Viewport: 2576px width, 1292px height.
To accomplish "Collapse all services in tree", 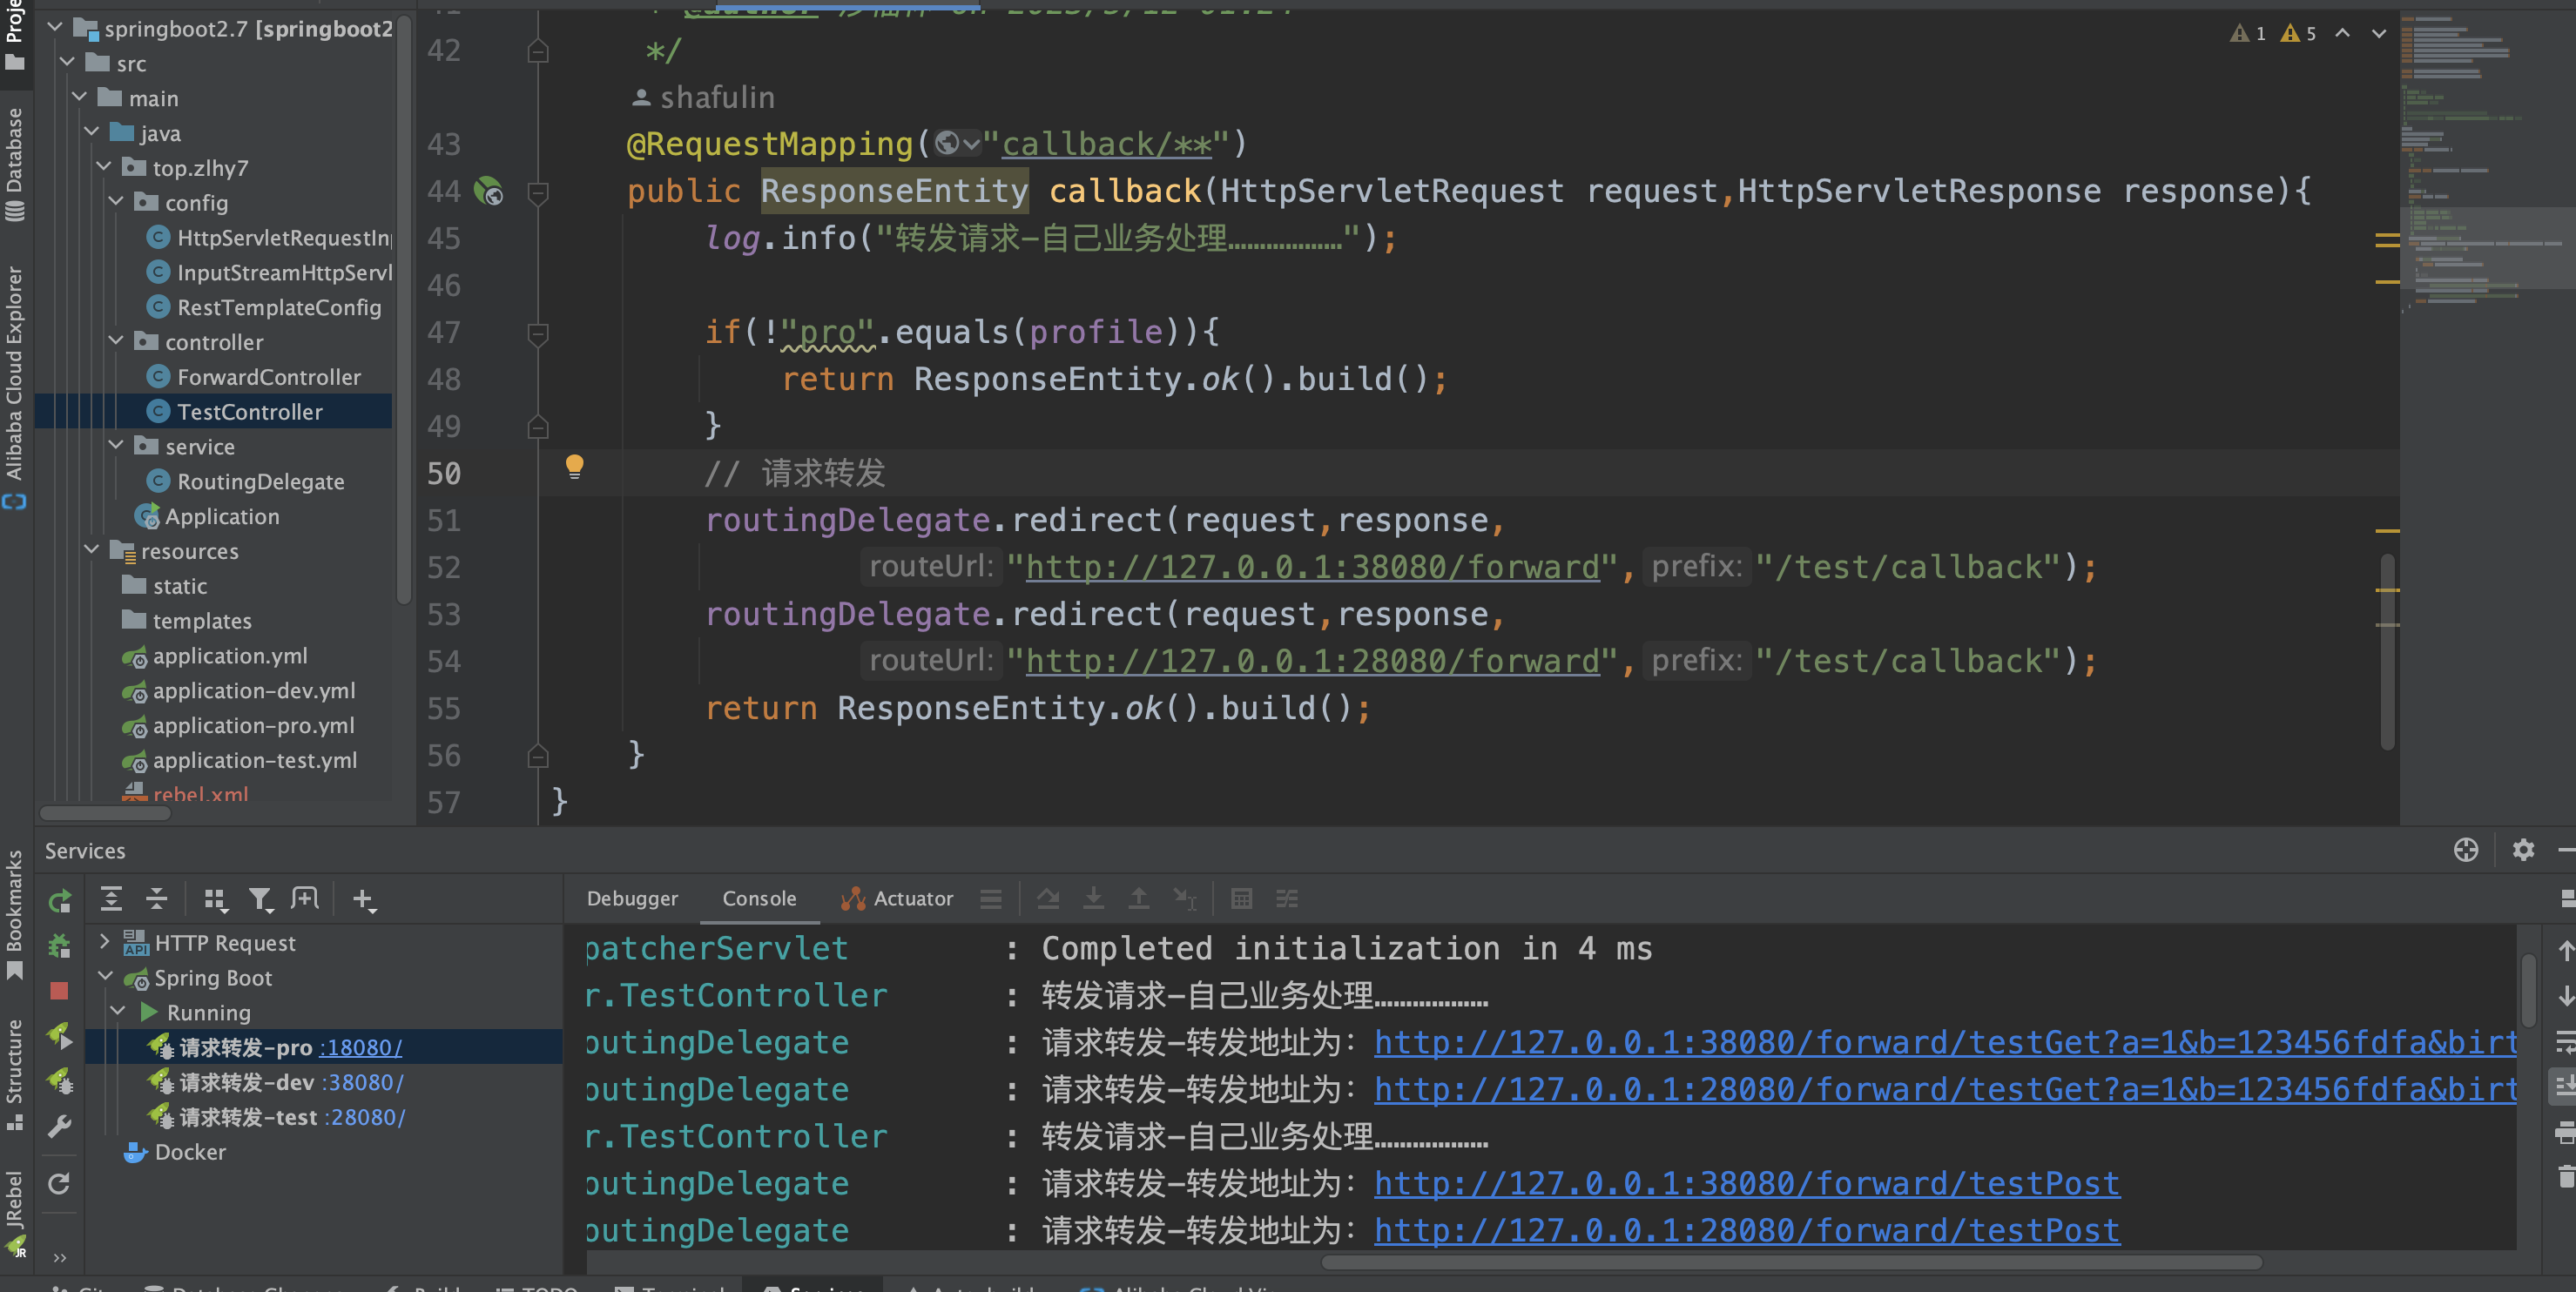I will 157,899.
